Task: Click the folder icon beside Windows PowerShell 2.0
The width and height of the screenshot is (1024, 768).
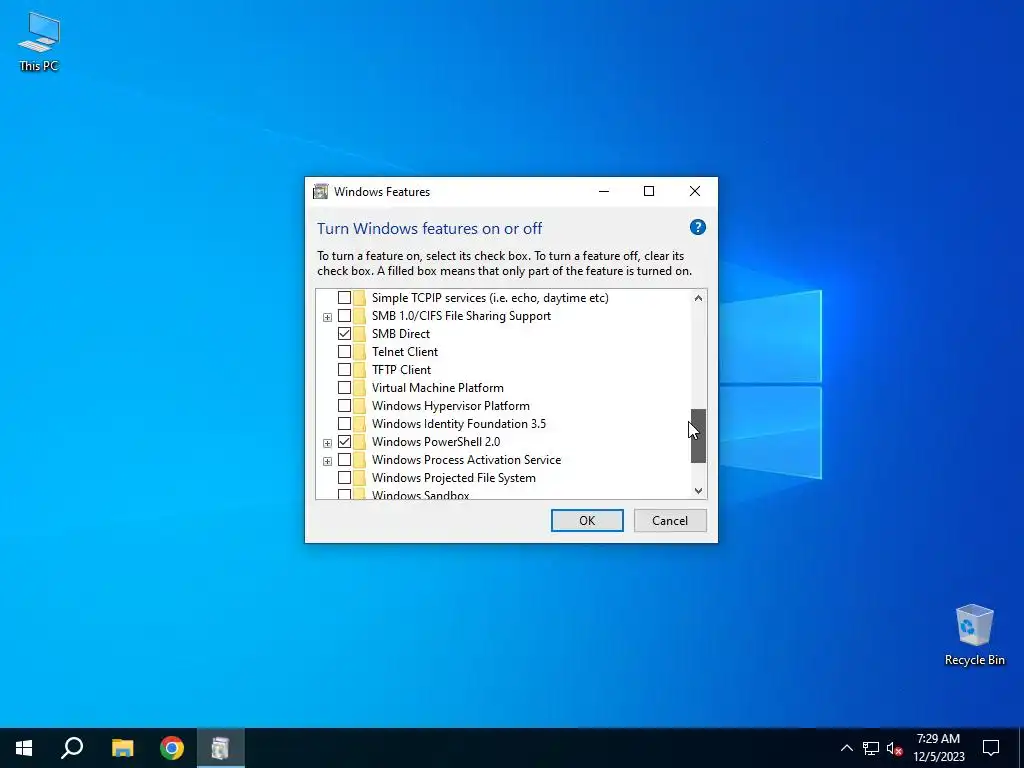Action: [x=360, y=441]
